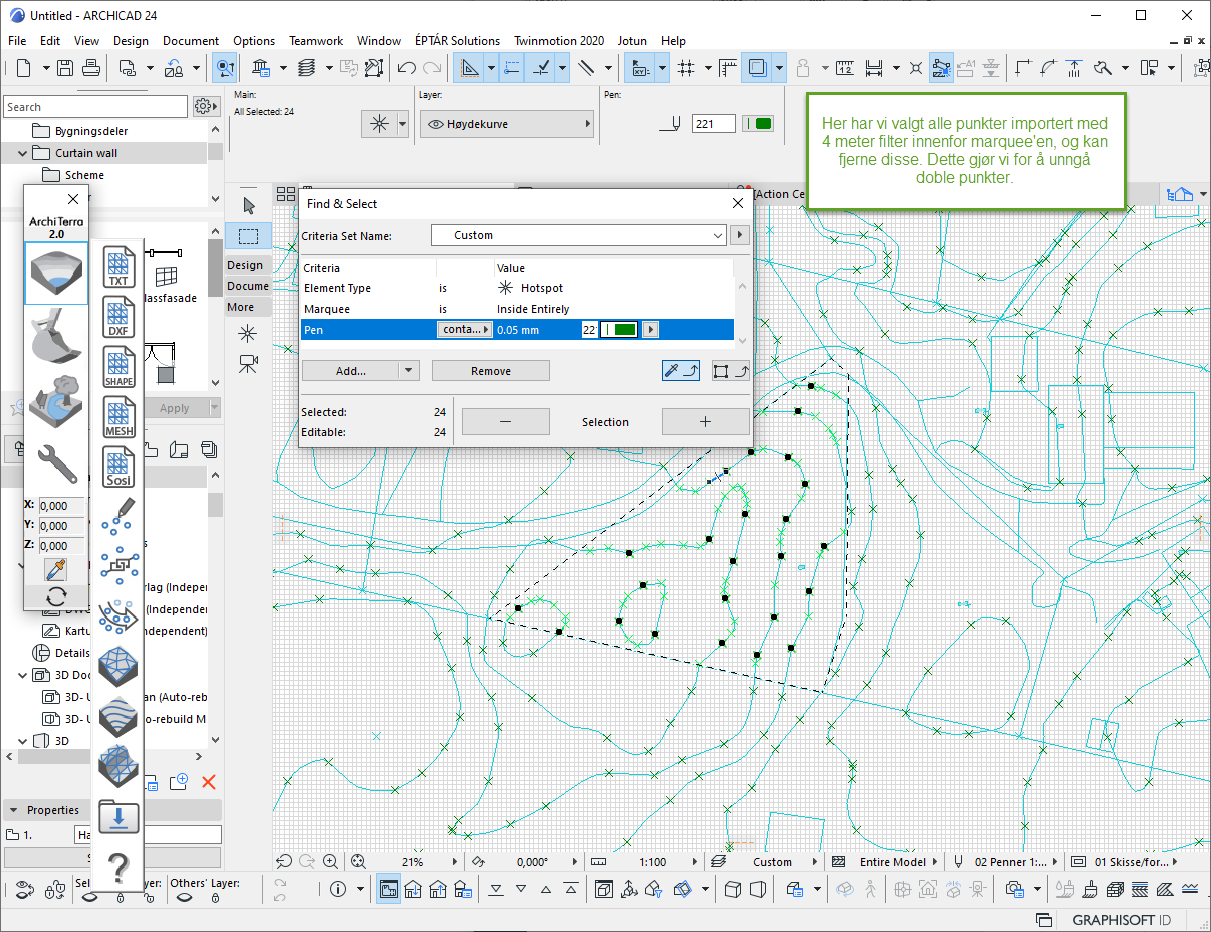The image size is (1211, 932).
Task: Open the Criteria Set Name dropdown
Action: pos(578,235)
